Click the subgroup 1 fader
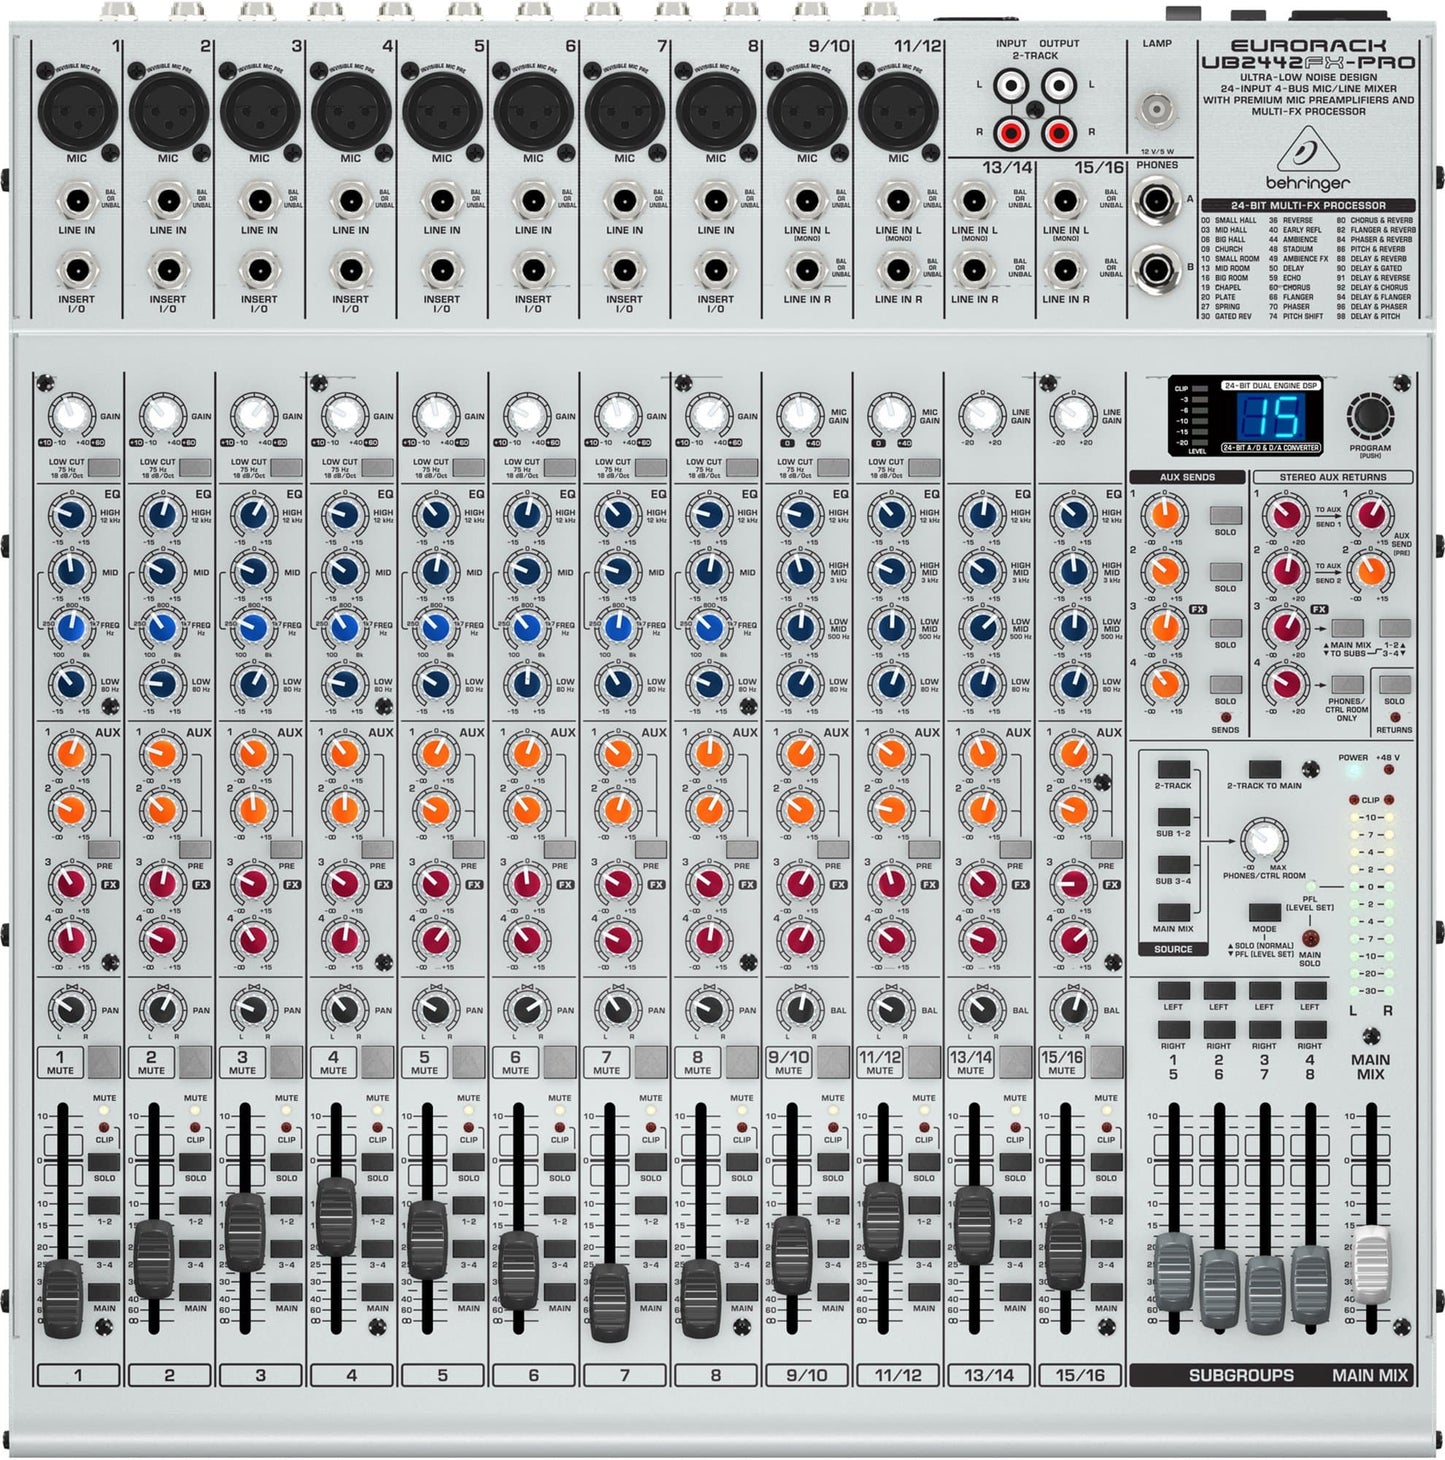The image size is (1445, 1460). click(1174, 1271)
